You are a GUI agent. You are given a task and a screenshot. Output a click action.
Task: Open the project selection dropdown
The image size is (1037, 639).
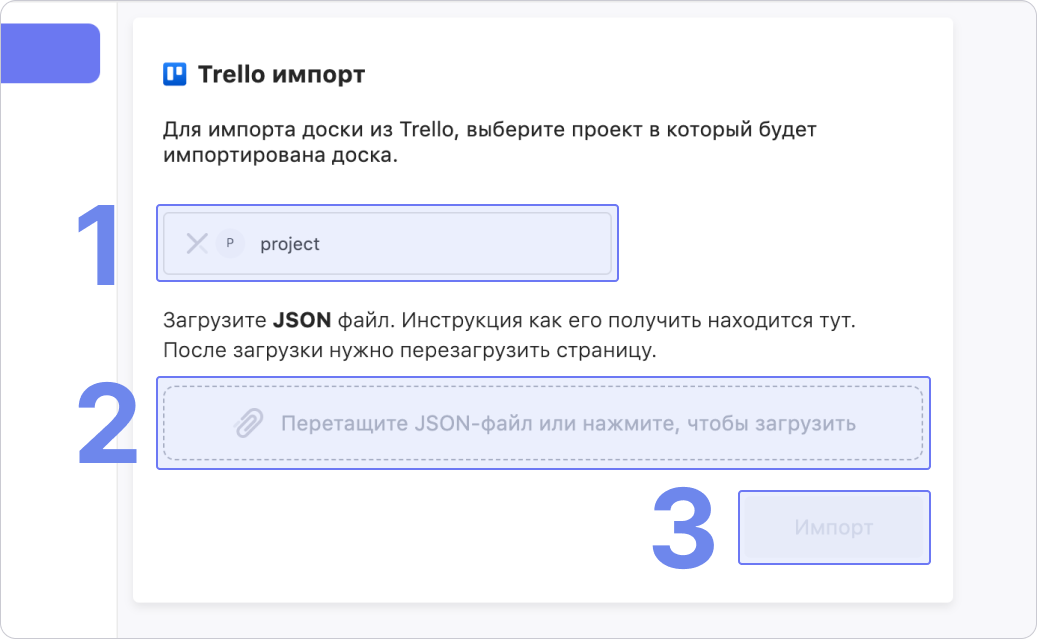point(388,243)
